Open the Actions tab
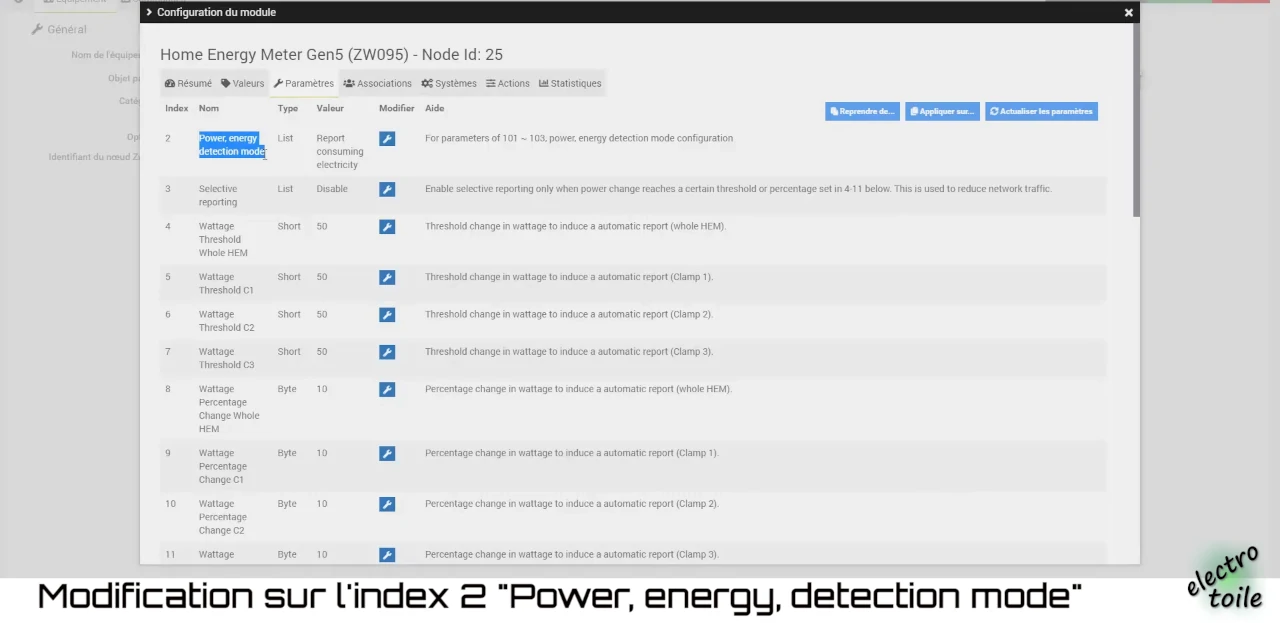The image size is (1280, 623). click(x=508, y=83)
